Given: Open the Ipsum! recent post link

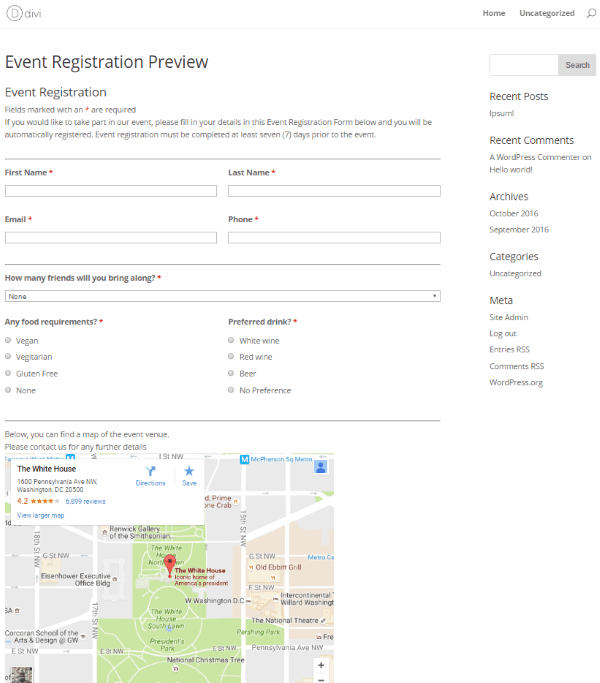Looking at the screenshot, I should [502, 113].
